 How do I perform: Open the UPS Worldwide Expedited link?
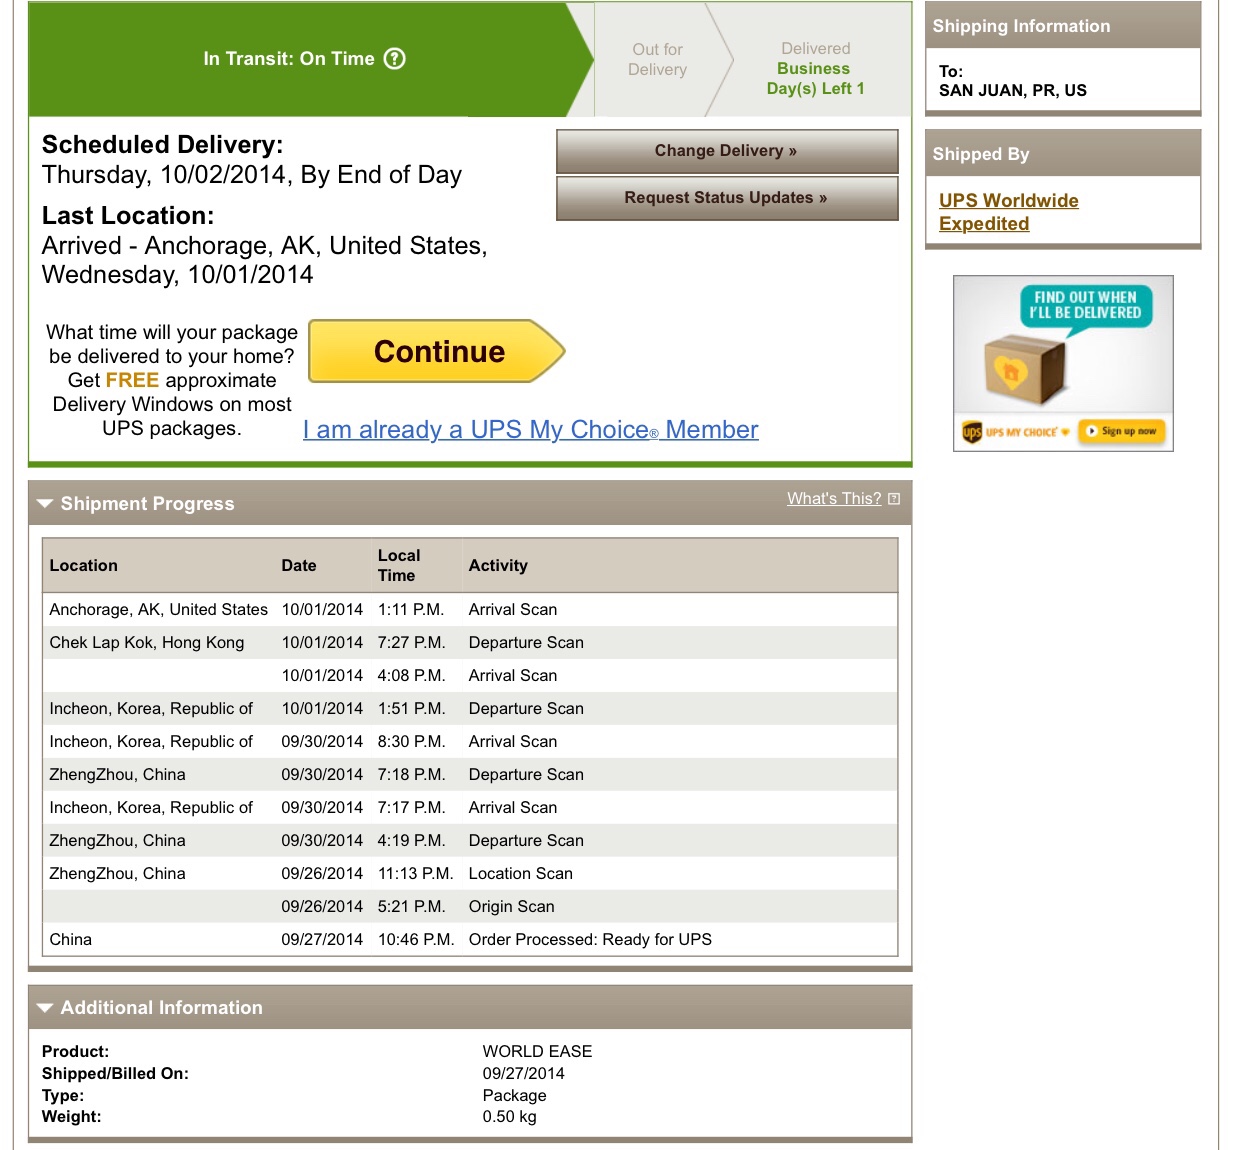(x=1008, y=212)
